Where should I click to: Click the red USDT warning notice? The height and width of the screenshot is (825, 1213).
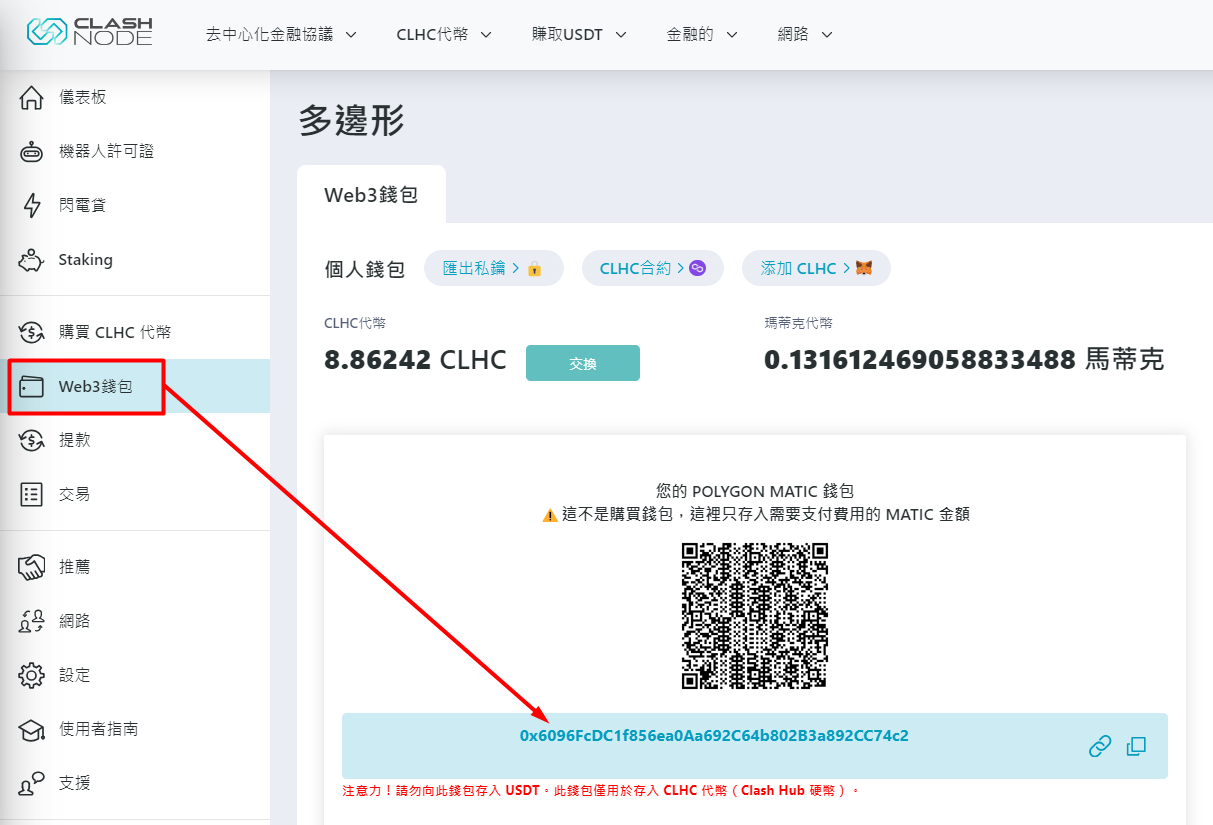(601, 791)
